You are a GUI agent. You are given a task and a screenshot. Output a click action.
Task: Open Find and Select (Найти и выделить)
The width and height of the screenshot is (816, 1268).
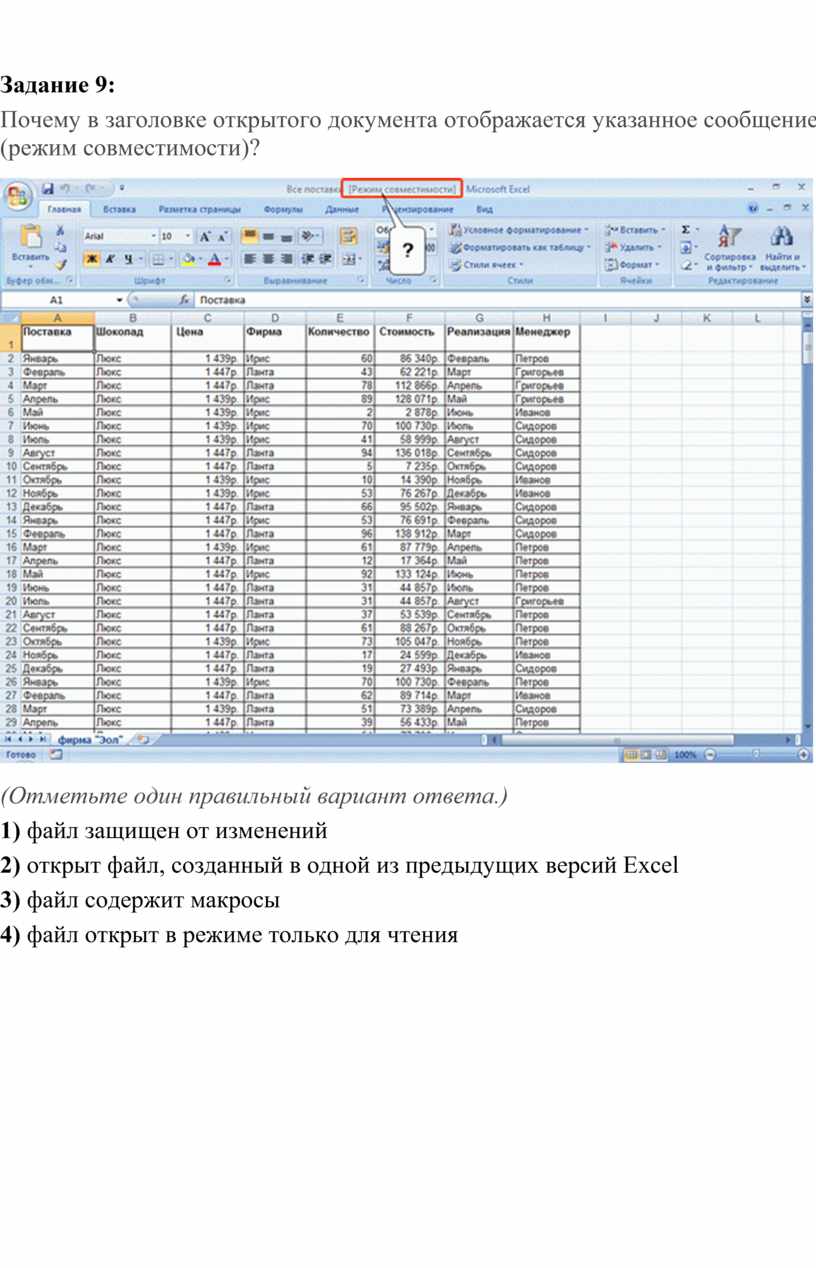pyautogui.click(x=781, y=248)
